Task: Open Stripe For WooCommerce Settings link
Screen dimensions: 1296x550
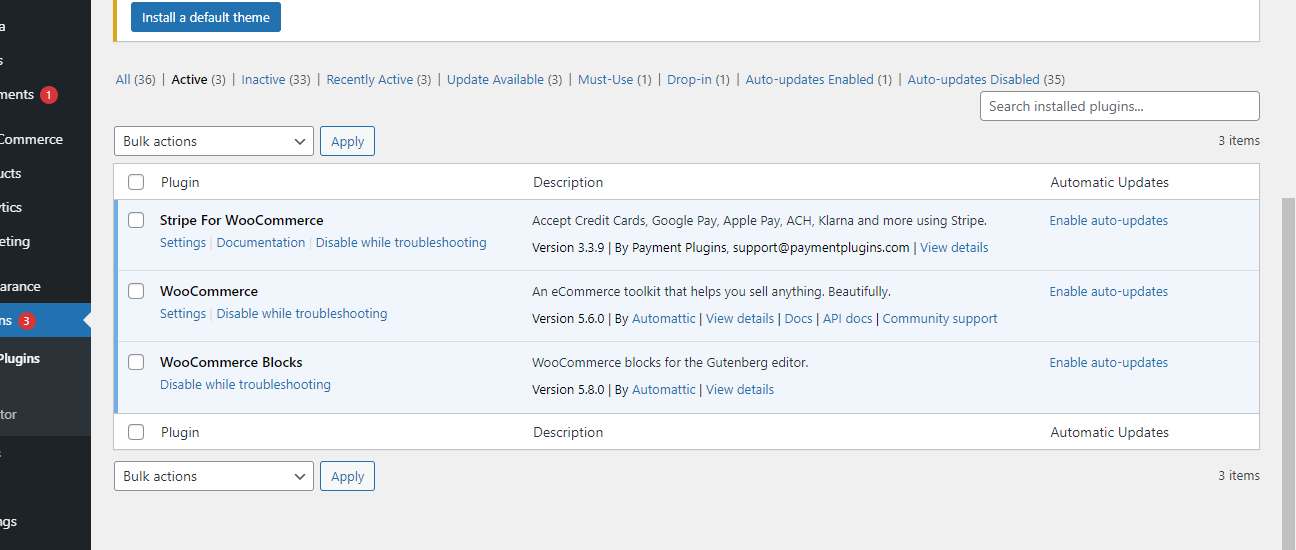Action: click(x=183, y=242)
